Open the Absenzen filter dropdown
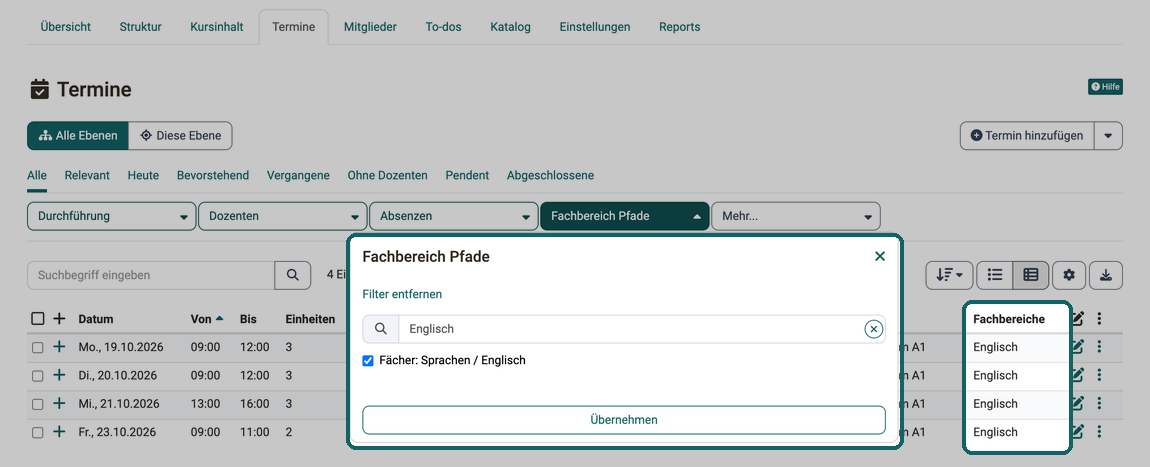 pyautogui.click(x=453, y=216)
